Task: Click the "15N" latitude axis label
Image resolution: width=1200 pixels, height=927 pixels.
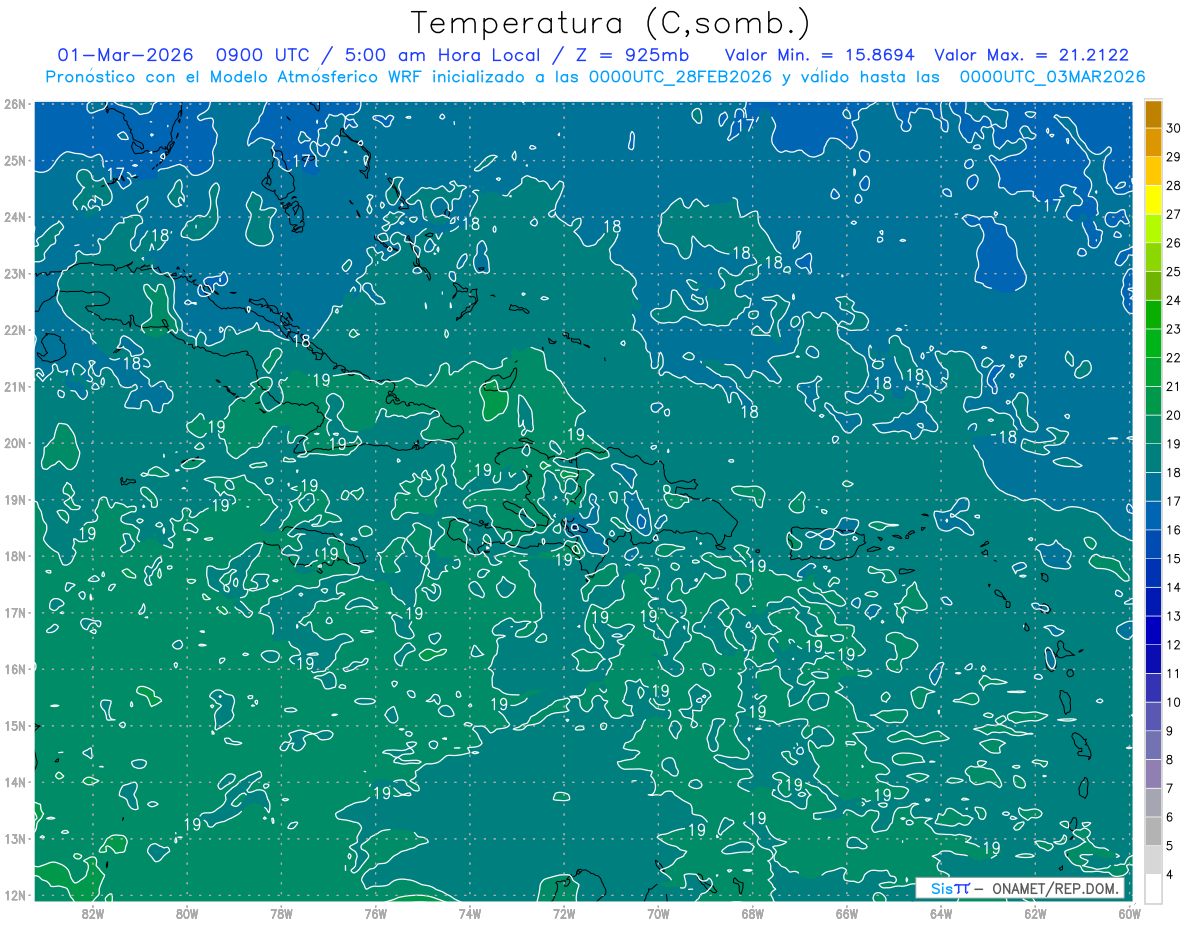Action: point(15,726)
